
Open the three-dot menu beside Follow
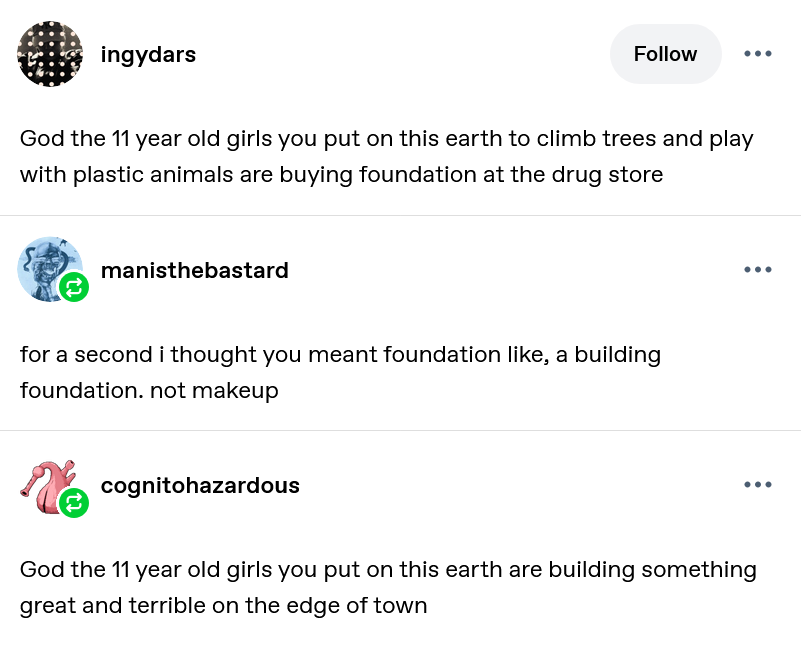click(x=758, y=54)
